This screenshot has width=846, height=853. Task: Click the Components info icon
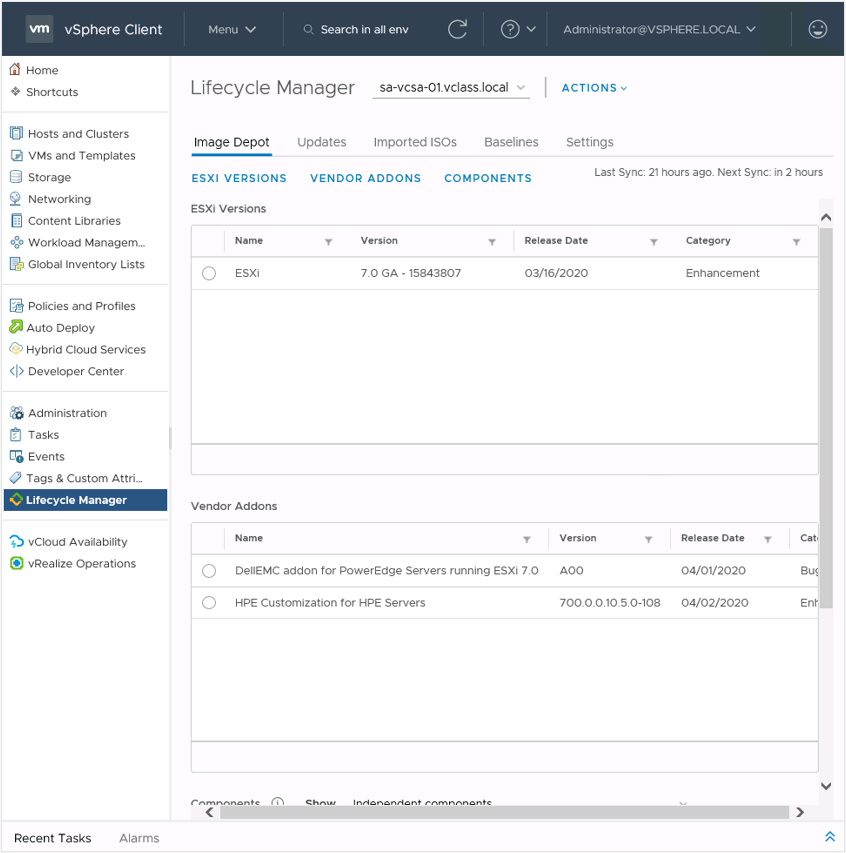(277, 802)
